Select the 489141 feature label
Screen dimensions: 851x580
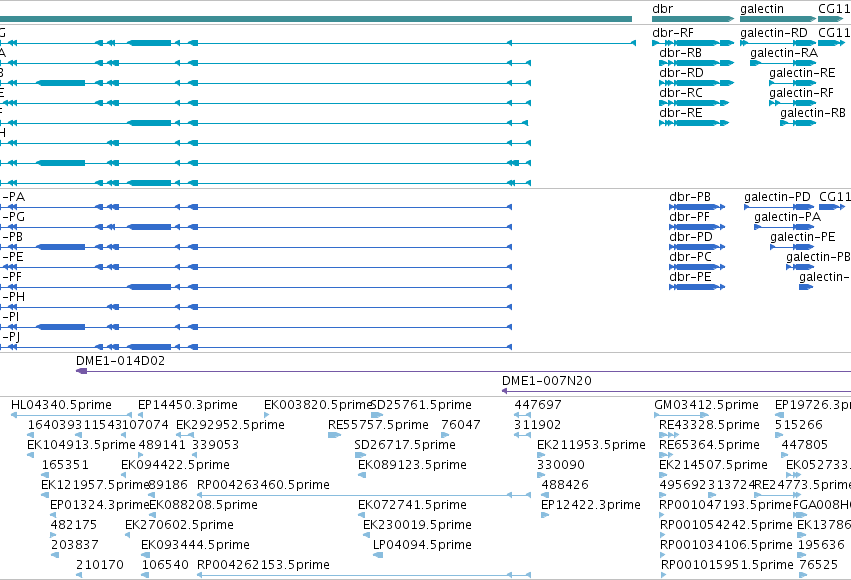162,445
